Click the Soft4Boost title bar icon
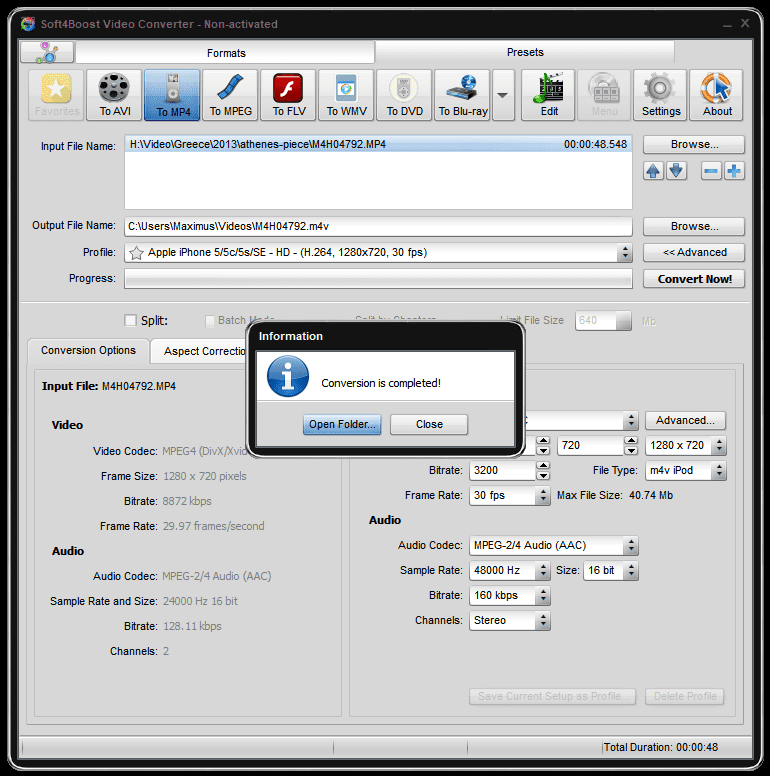 28,24
